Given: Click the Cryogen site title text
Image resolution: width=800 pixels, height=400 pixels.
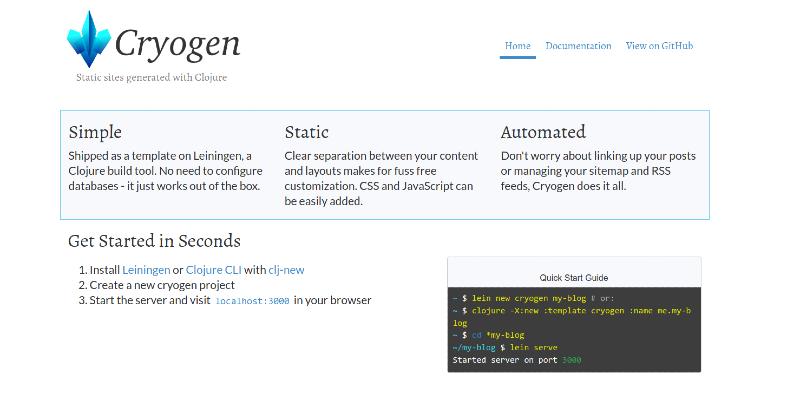Looking at the screenshot, I should coord(178,44).
